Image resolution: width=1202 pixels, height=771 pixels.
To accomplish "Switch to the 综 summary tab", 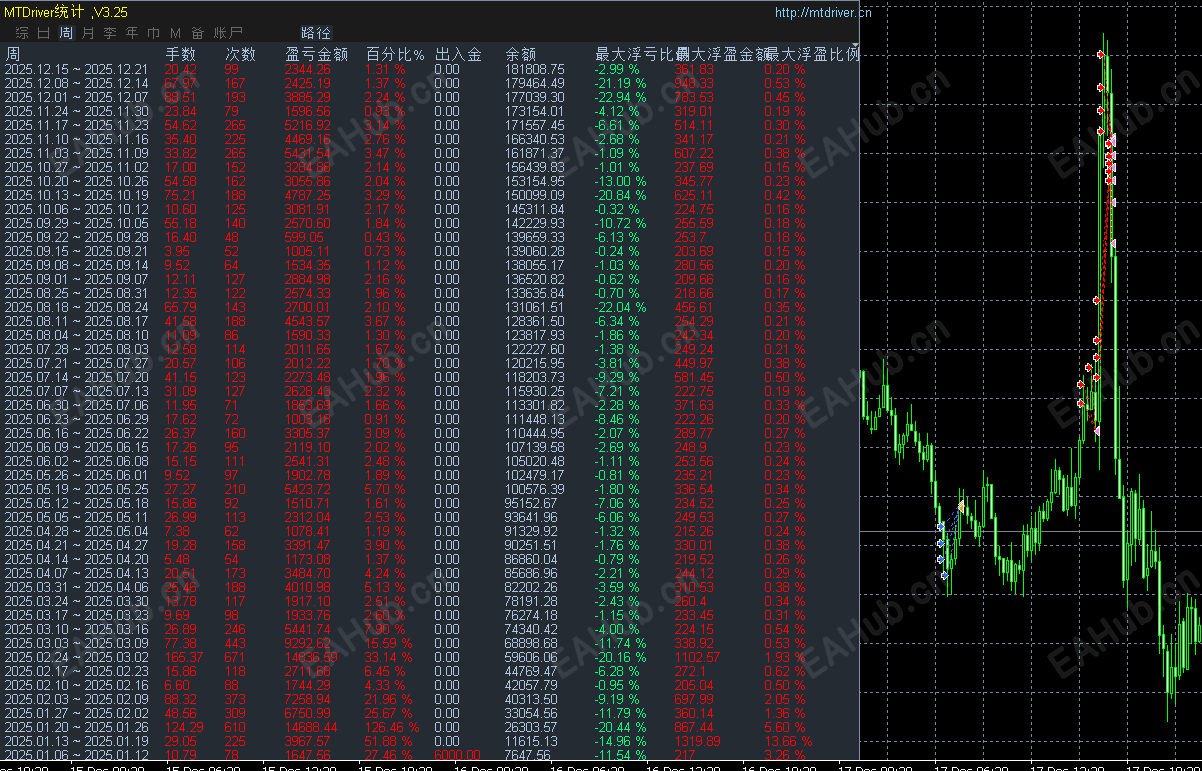I will point(22,33).
